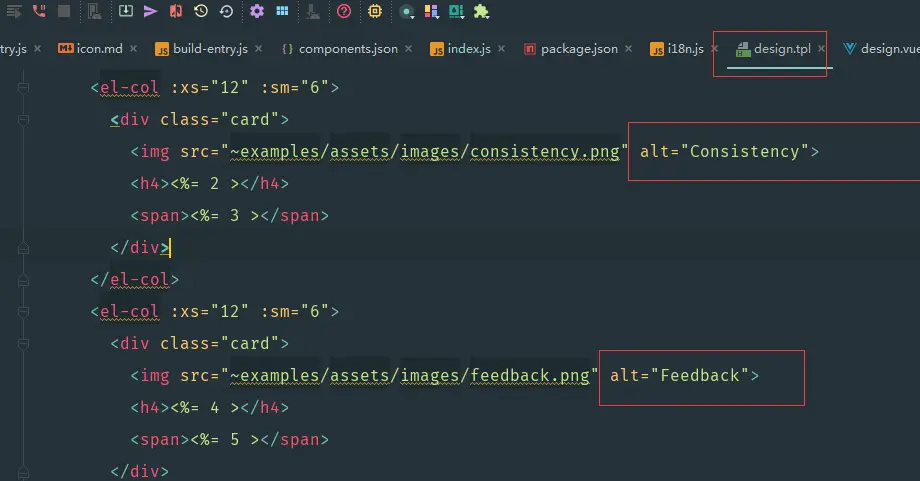
Task: Click the red phone handset toolbar icon
Action: [x=39, y=11]
